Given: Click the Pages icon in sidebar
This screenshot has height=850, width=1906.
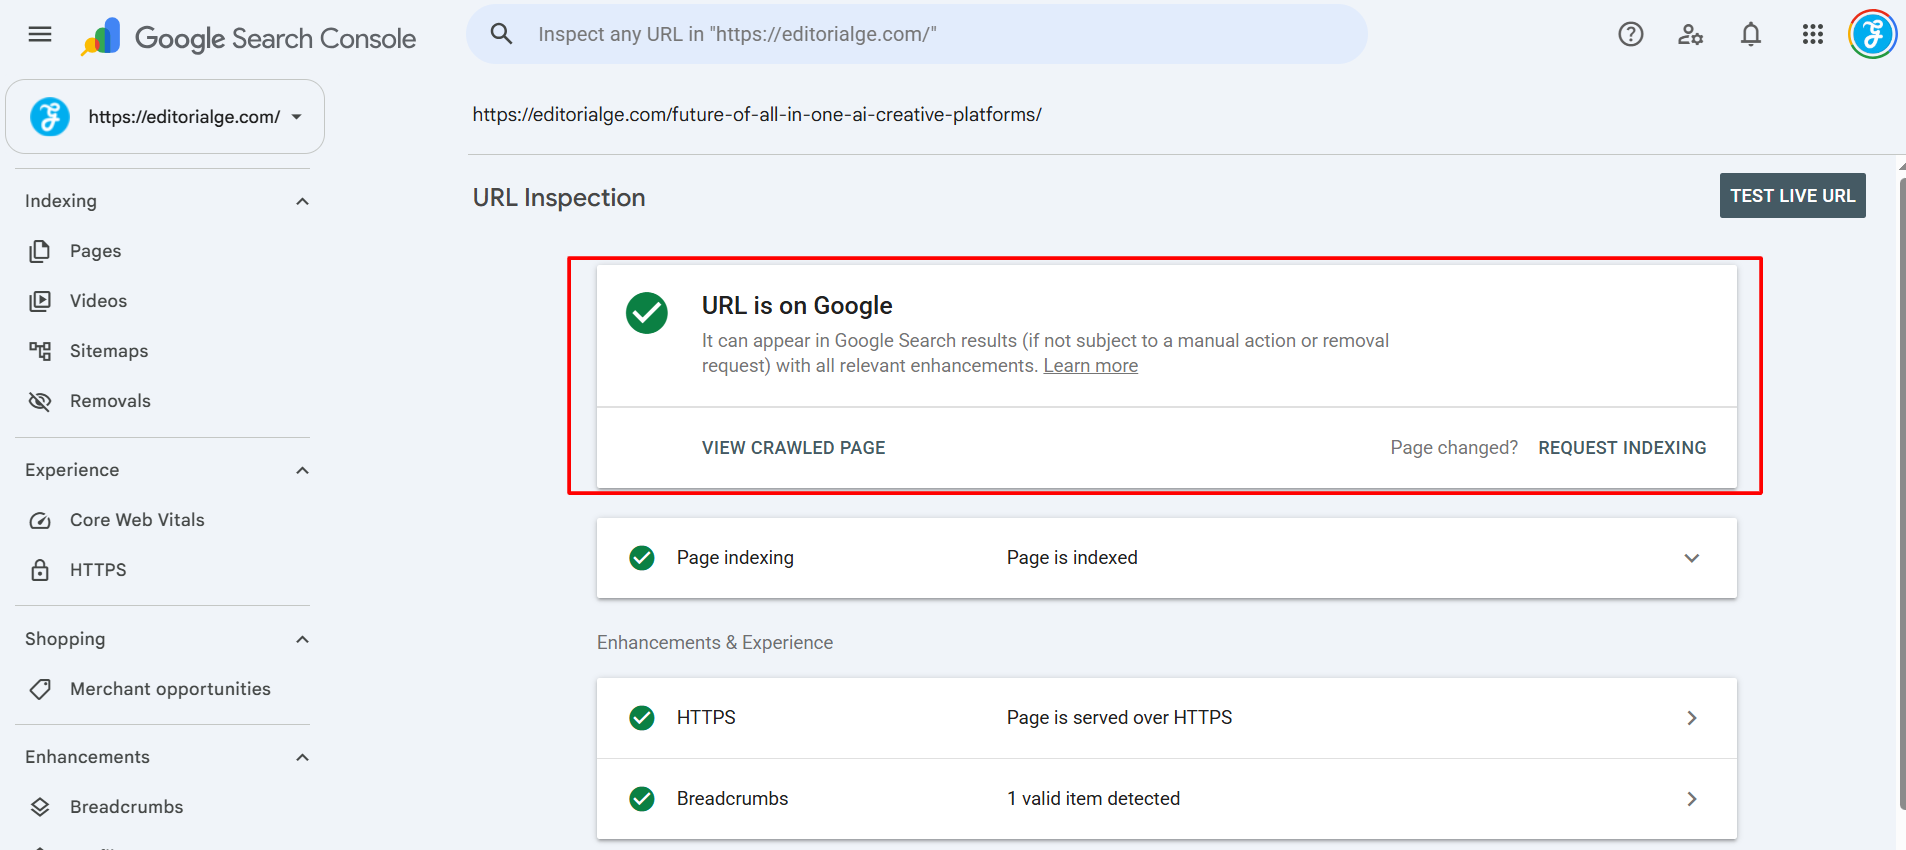Looking at the screenshot, I should pyautogui.click(x=40, y=251).
